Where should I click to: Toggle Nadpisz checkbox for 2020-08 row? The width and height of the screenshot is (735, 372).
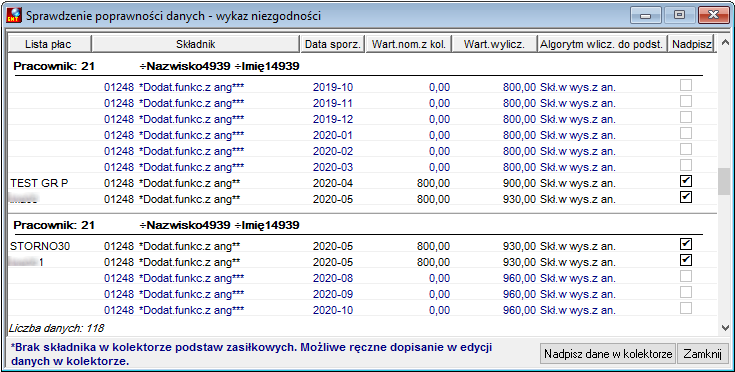686,276
